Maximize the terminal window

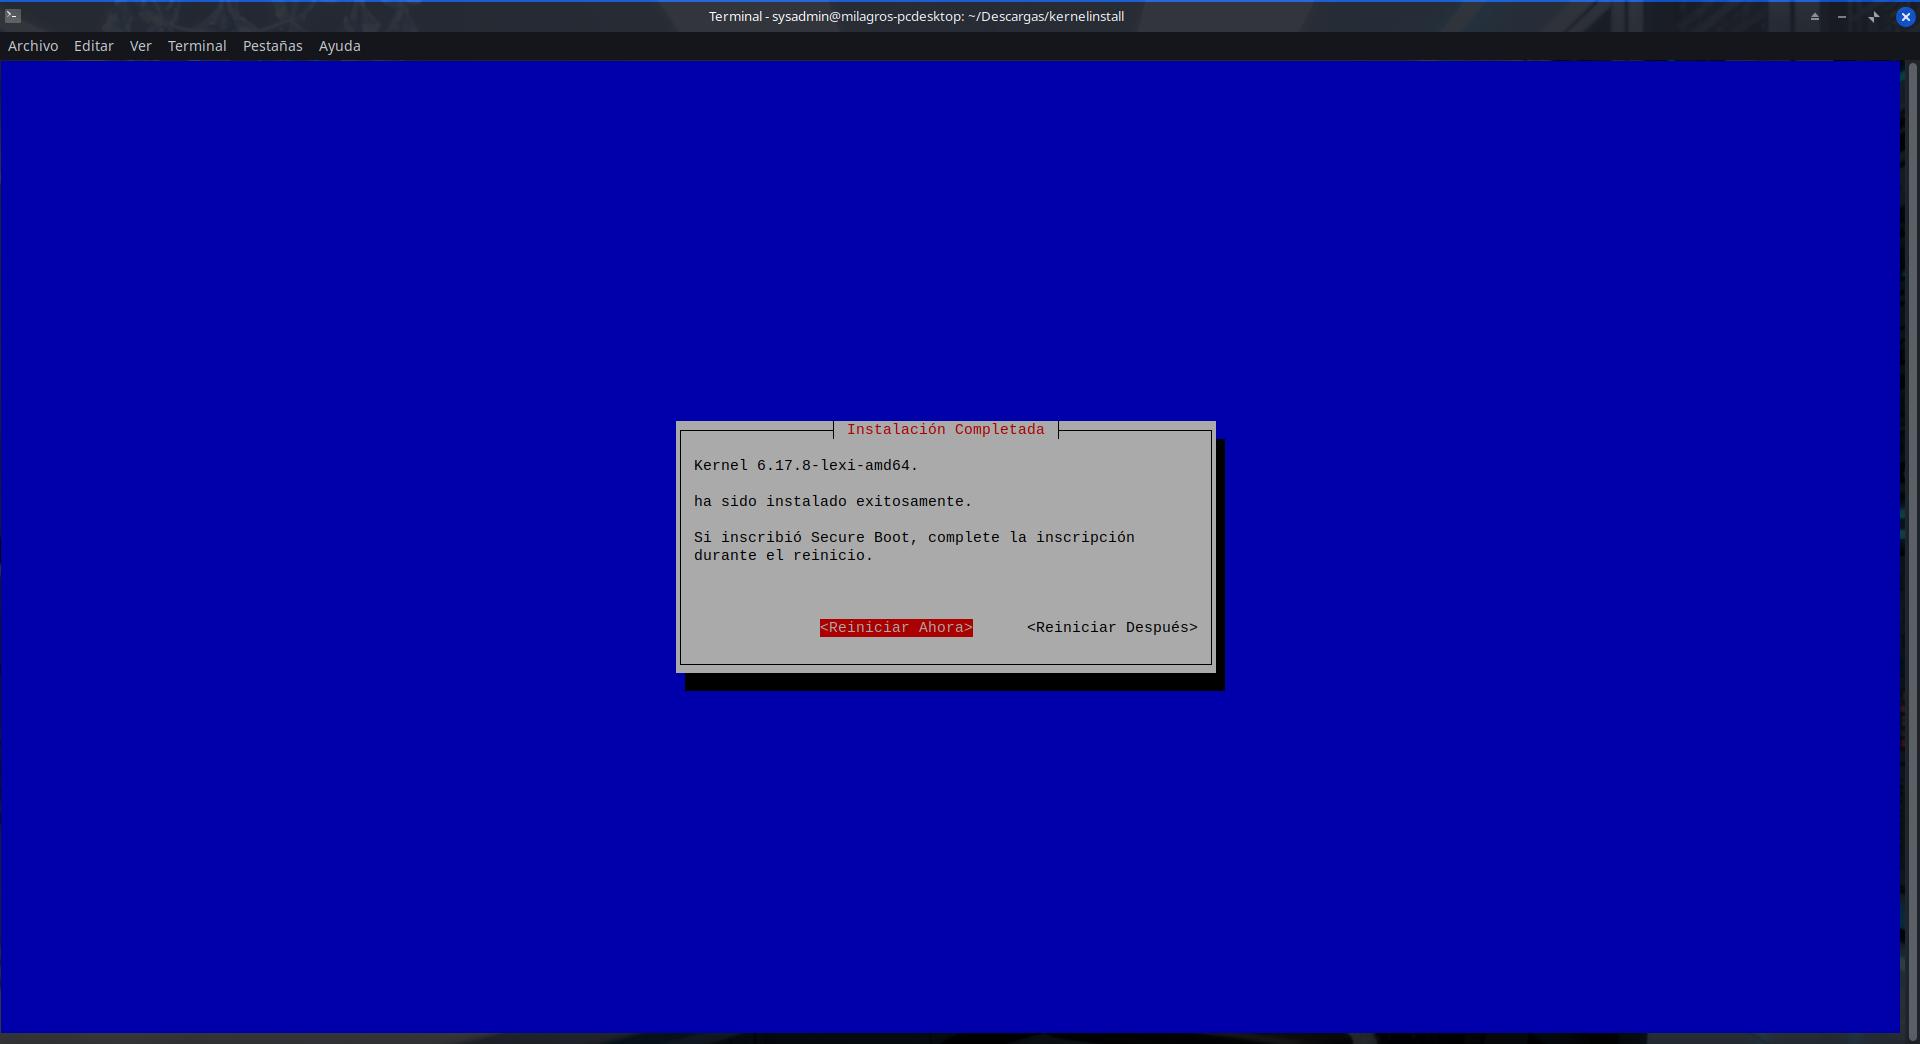(x=1873, y=16)
